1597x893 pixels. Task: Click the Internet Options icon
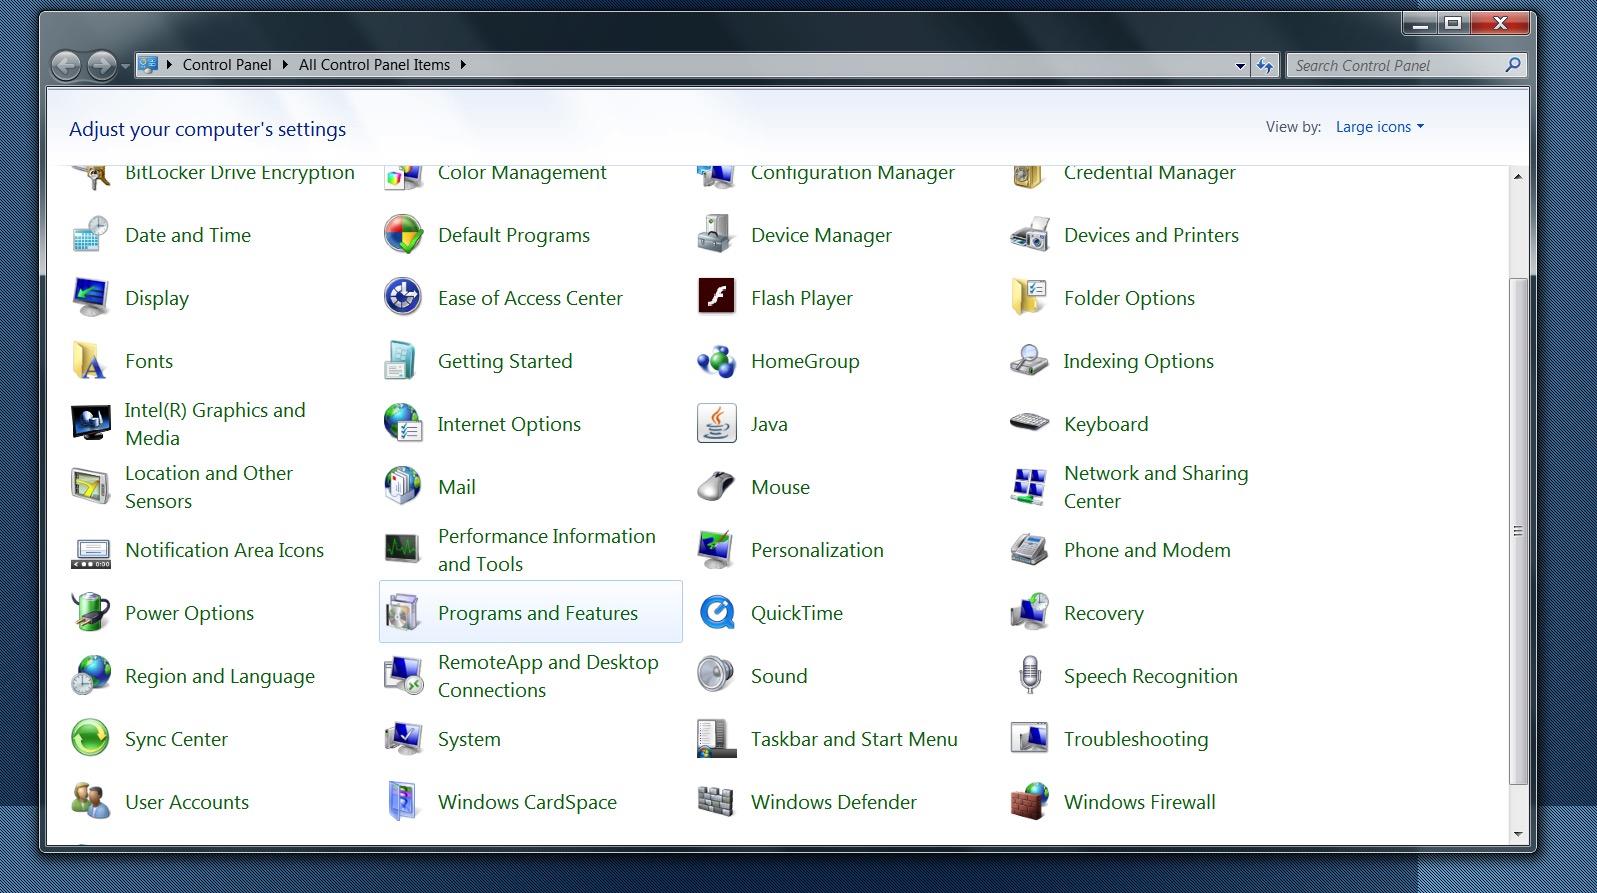click(404, 424)
